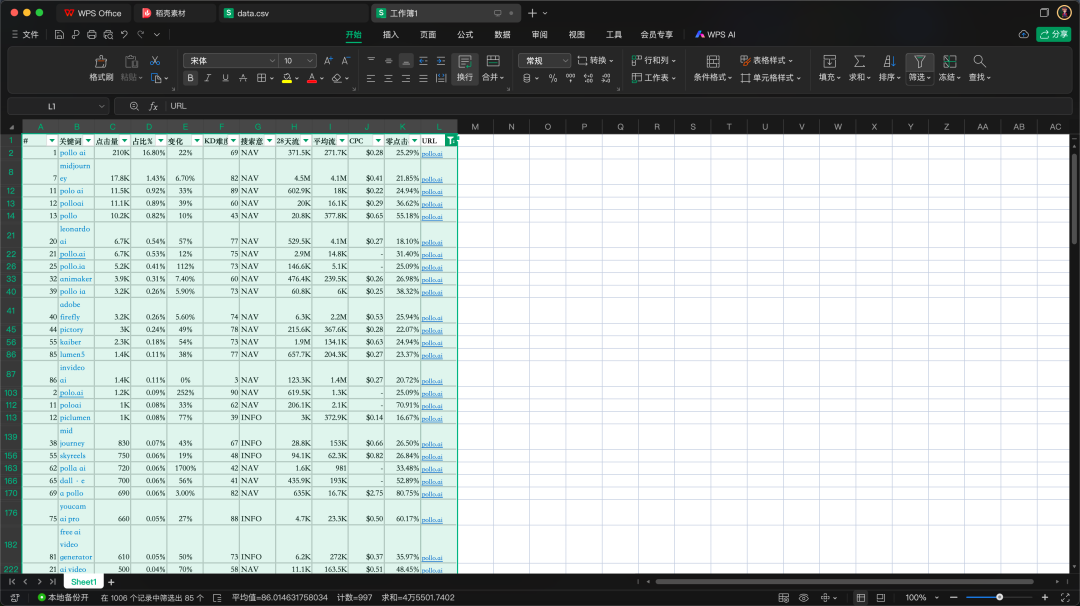Click the WPS AI button
This screenshot has height=606, width=1080.
(716, 34)
